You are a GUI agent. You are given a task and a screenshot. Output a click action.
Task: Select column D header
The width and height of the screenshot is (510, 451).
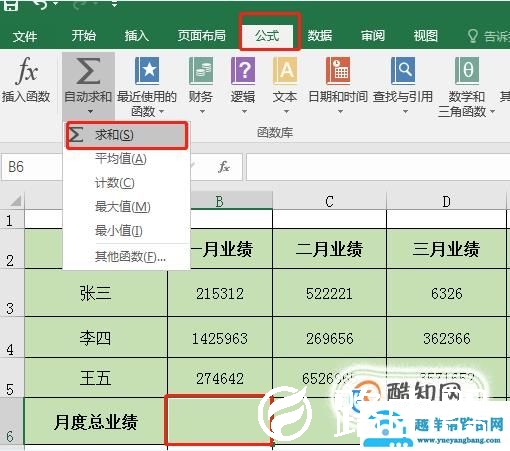coord(446,201)
